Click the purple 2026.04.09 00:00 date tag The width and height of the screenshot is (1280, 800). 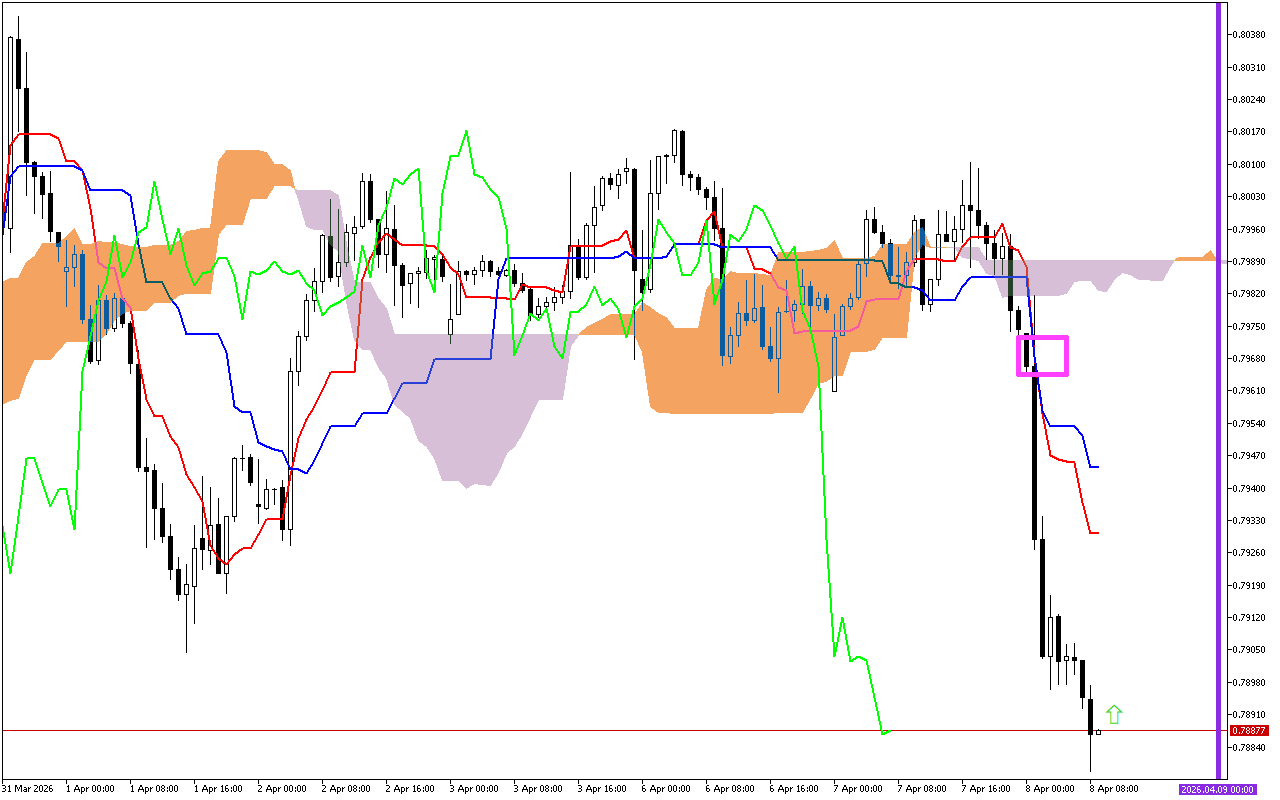1217,789
